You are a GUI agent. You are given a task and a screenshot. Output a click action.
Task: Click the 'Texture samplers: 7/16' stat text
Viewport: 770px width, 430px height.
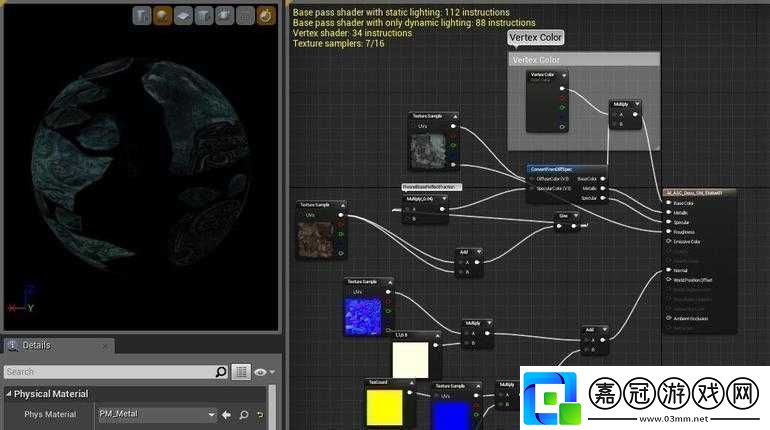coord(338,44)
